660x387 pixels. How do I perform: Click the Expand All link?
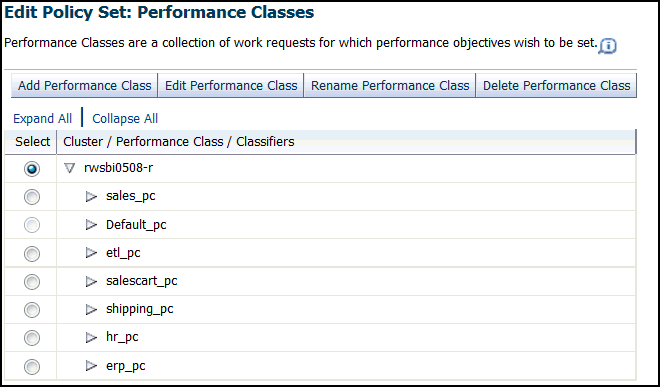click(43, 119)
